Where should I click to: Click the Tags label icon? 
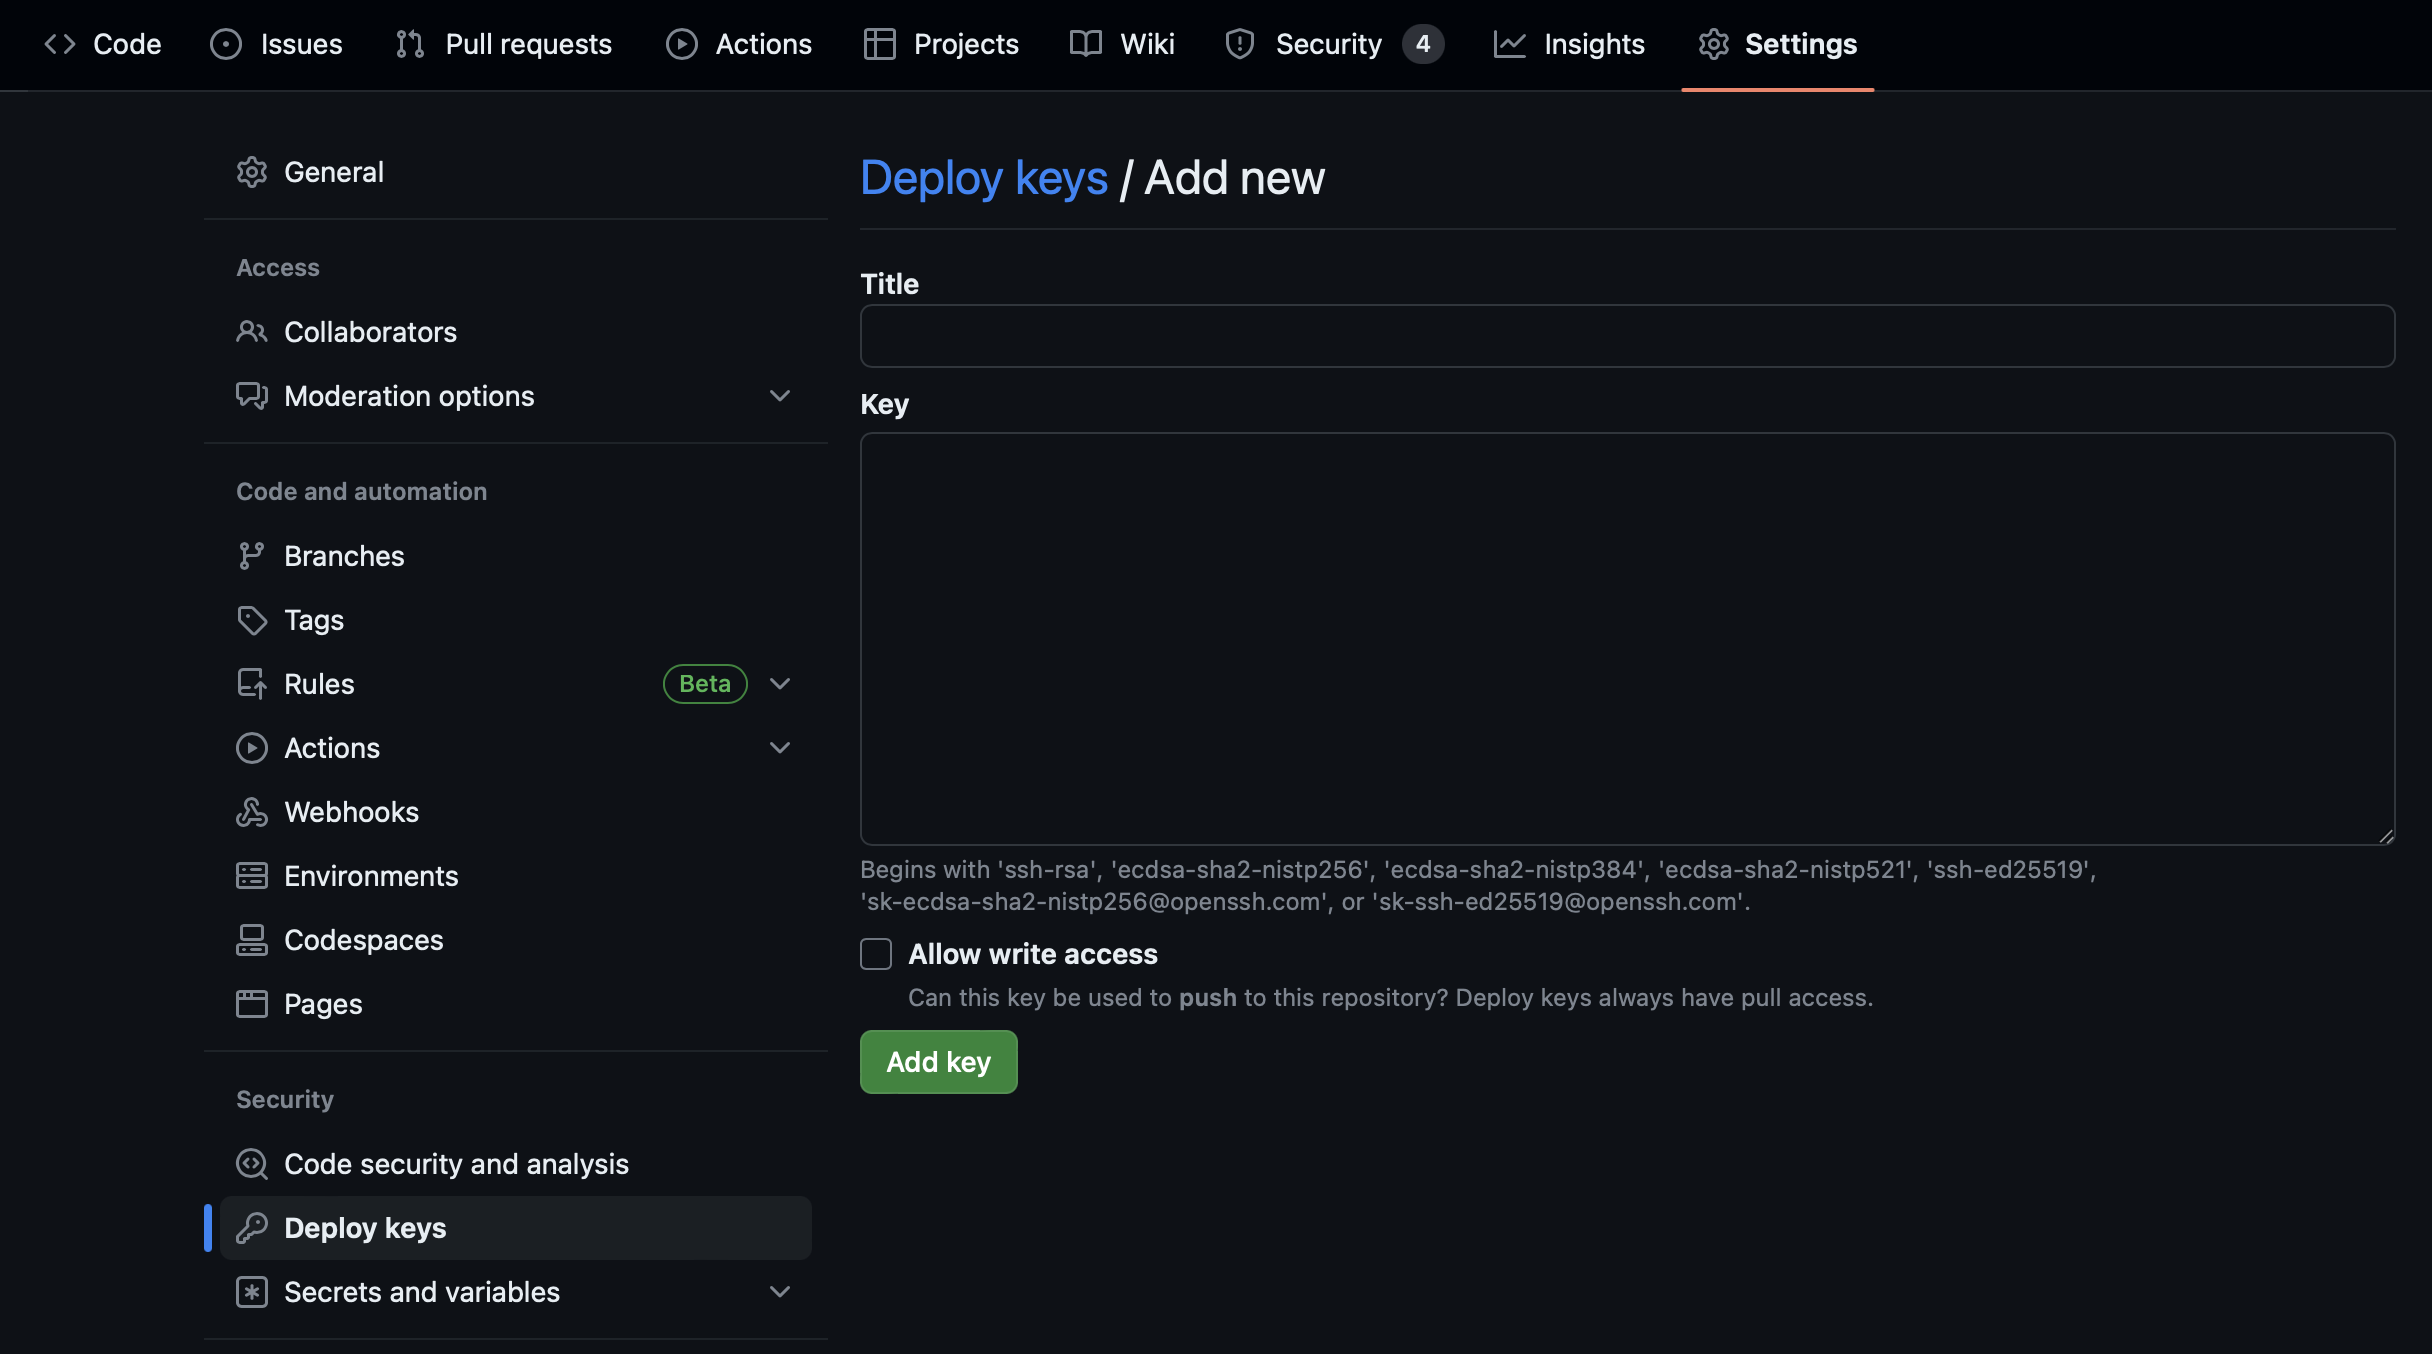click(251, 620)
